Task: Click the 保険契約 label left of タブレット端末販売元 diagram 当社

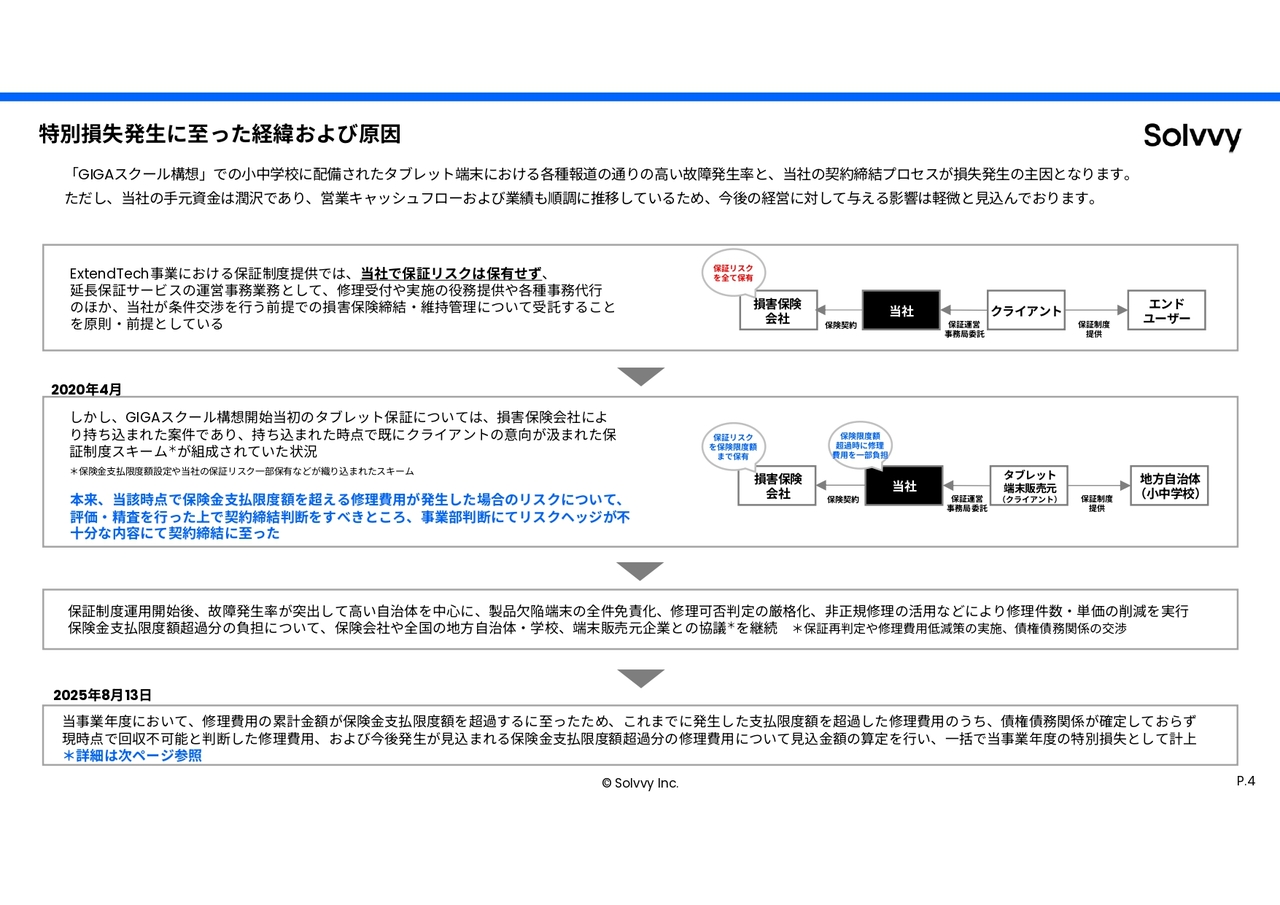Action: coord(842,499)
